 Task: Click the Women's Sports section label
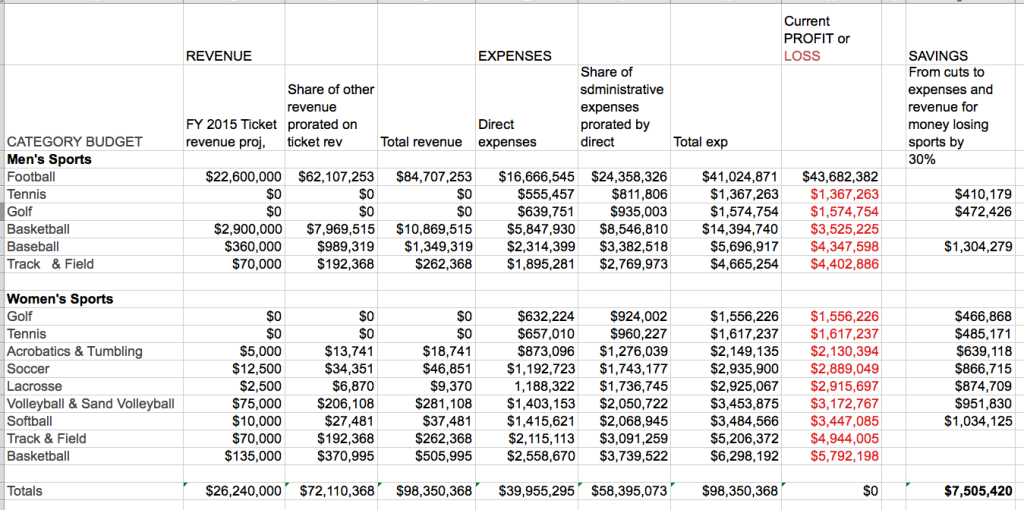click(59, 299)
